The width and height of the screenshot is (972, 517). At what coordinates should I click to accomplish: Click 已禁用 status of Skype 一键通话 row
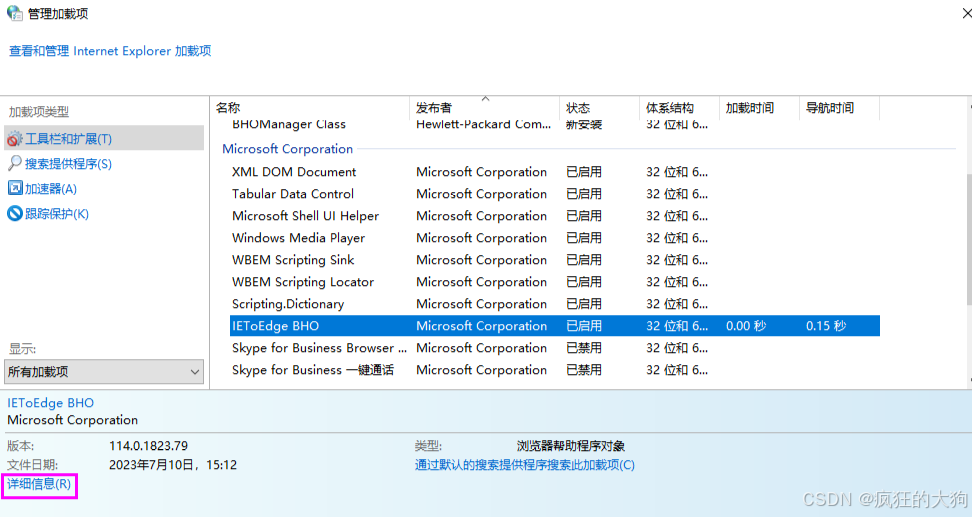click(584, 370)
